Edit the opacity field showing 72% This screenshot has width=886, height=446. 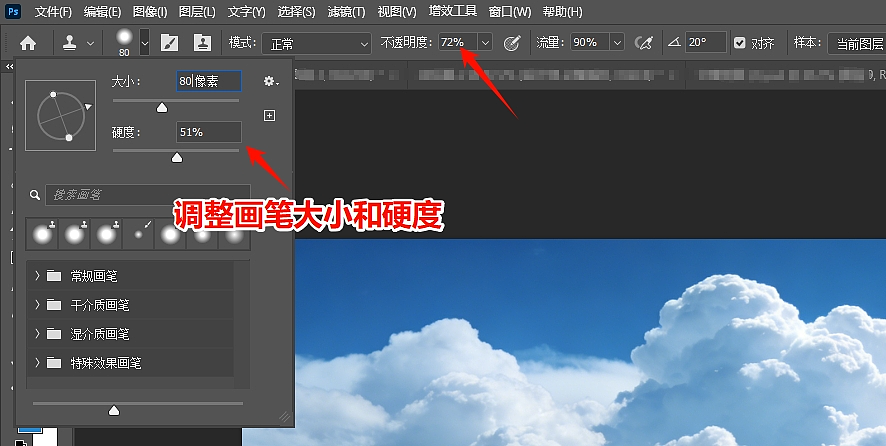[458, 42]
